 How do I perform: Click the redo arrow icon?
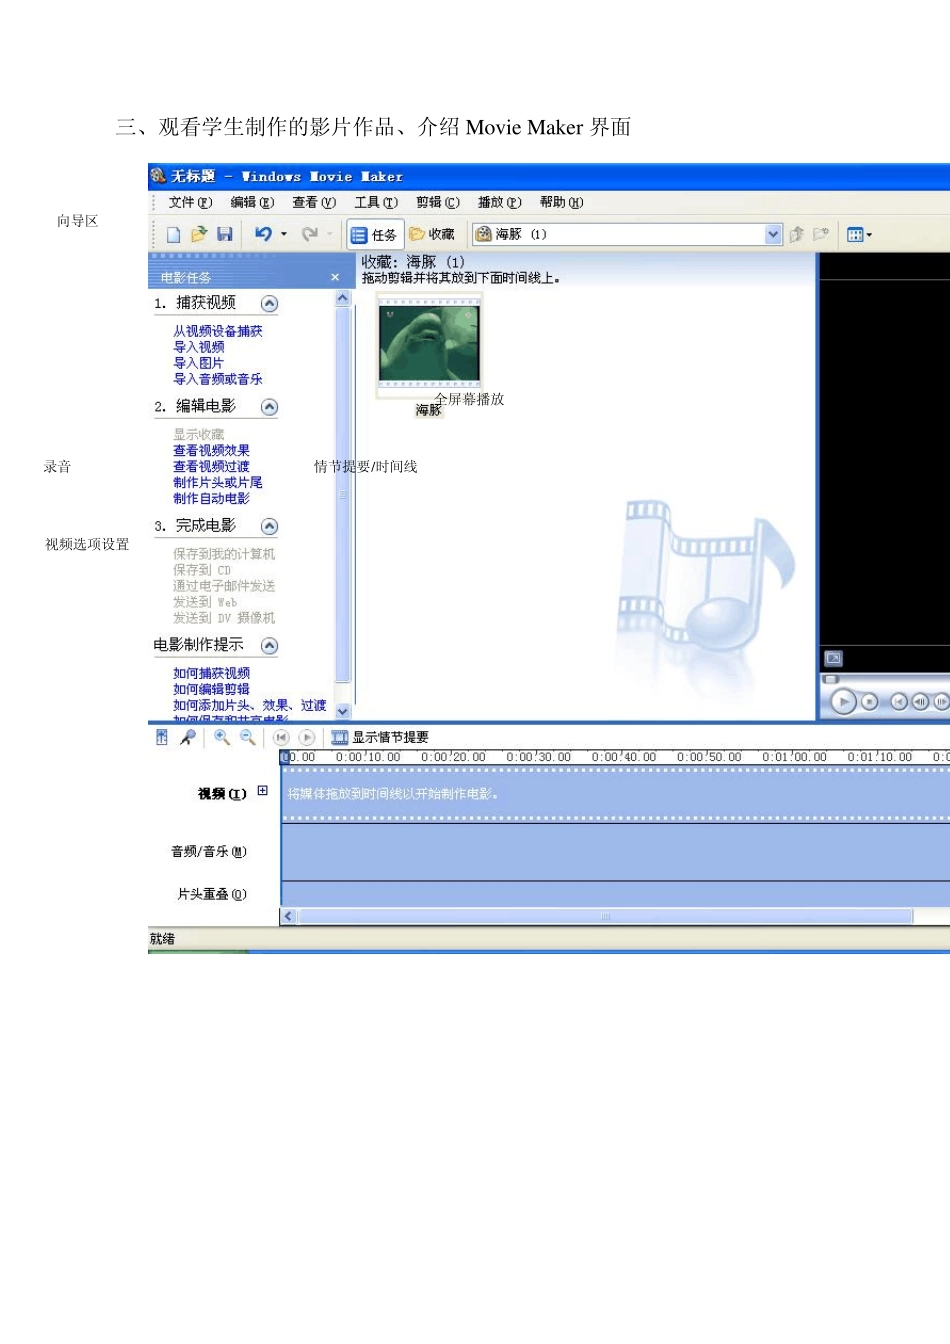pyautogui.click(x=309, y=234)
